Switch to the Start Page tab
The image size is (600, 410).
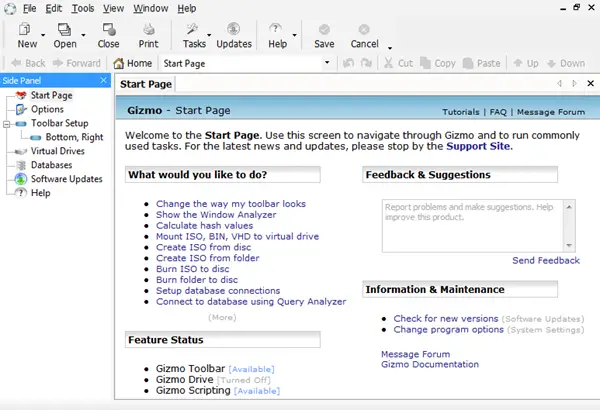pos(146,84)
